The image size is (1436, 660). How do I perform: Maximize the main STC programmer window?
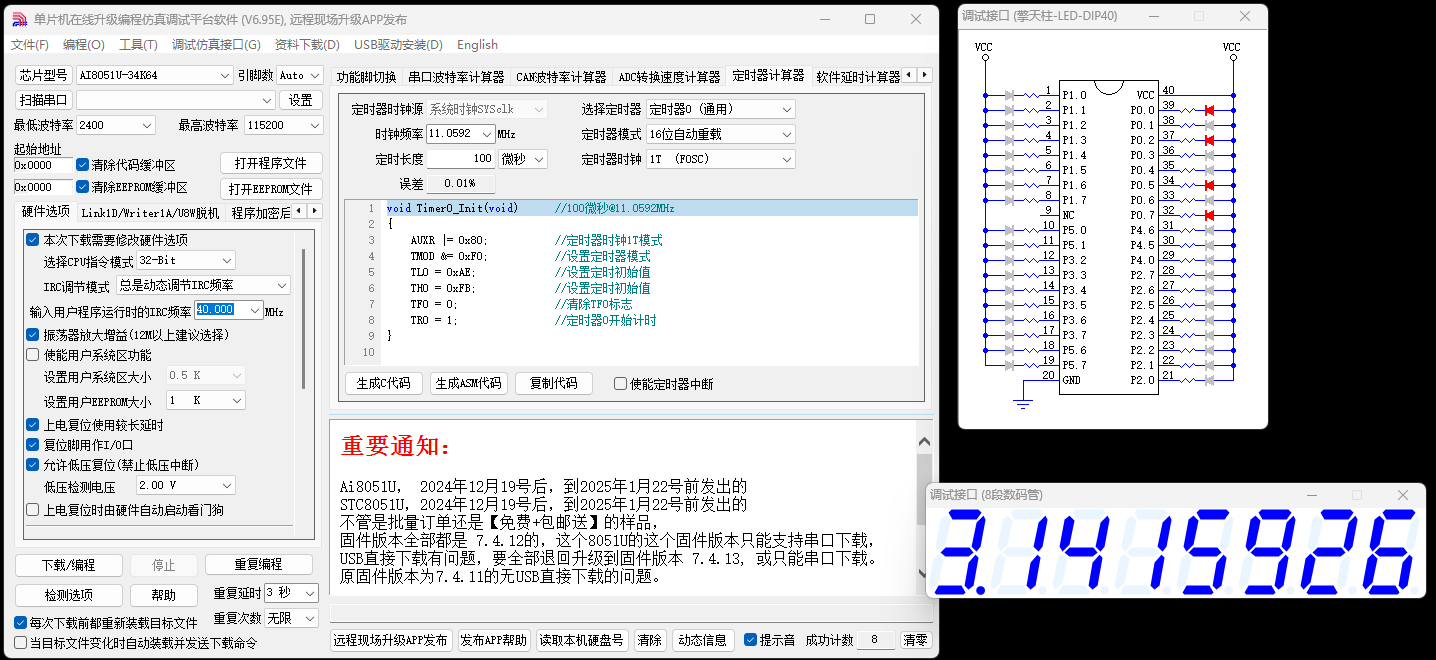tap(870, 19)
